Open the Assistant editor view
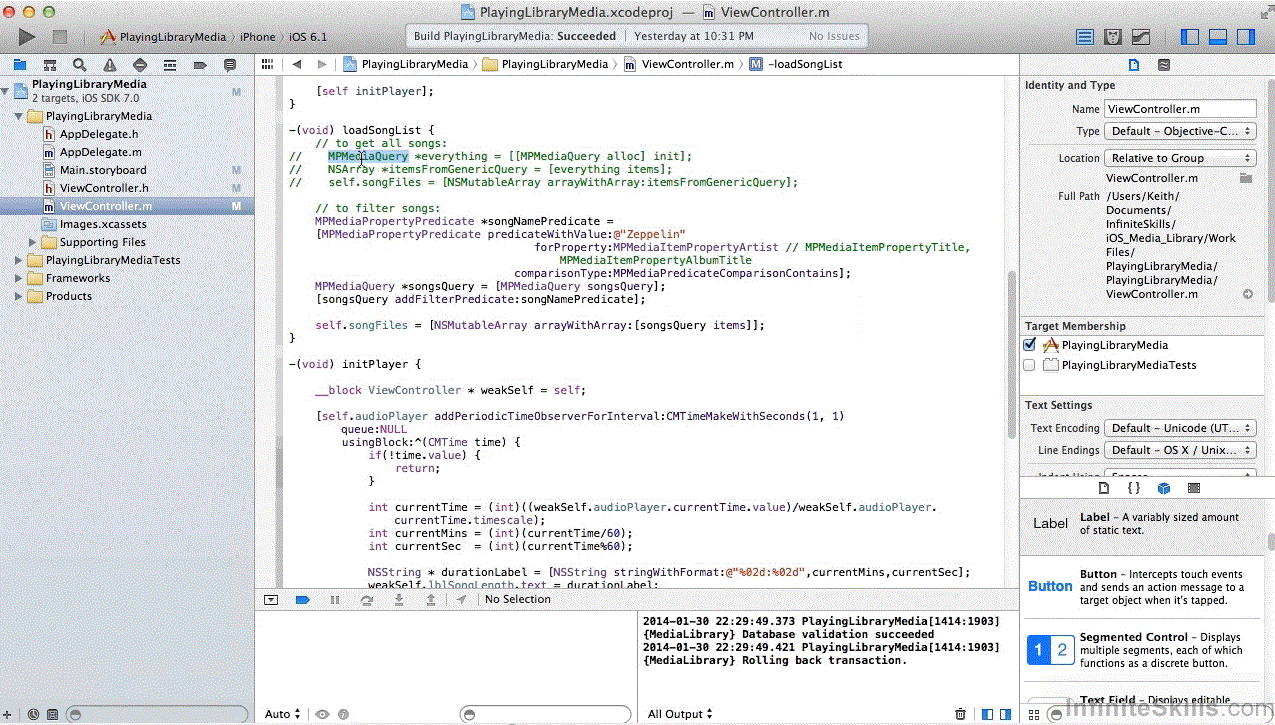Viewport: 1275px width, 725px height. [x=1112, y=37]
